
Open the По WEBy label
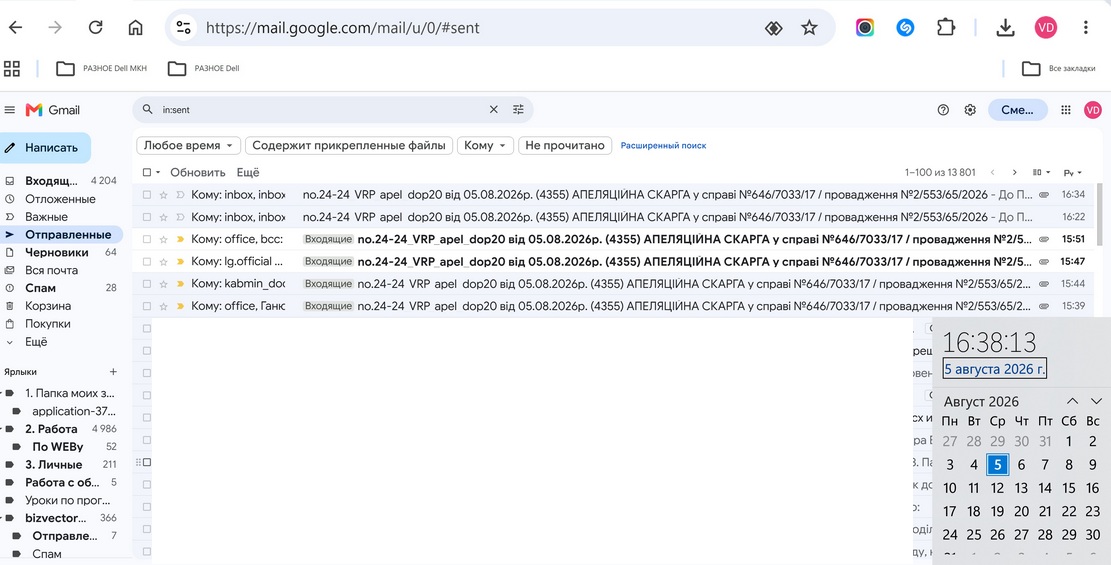coord(57,447)
